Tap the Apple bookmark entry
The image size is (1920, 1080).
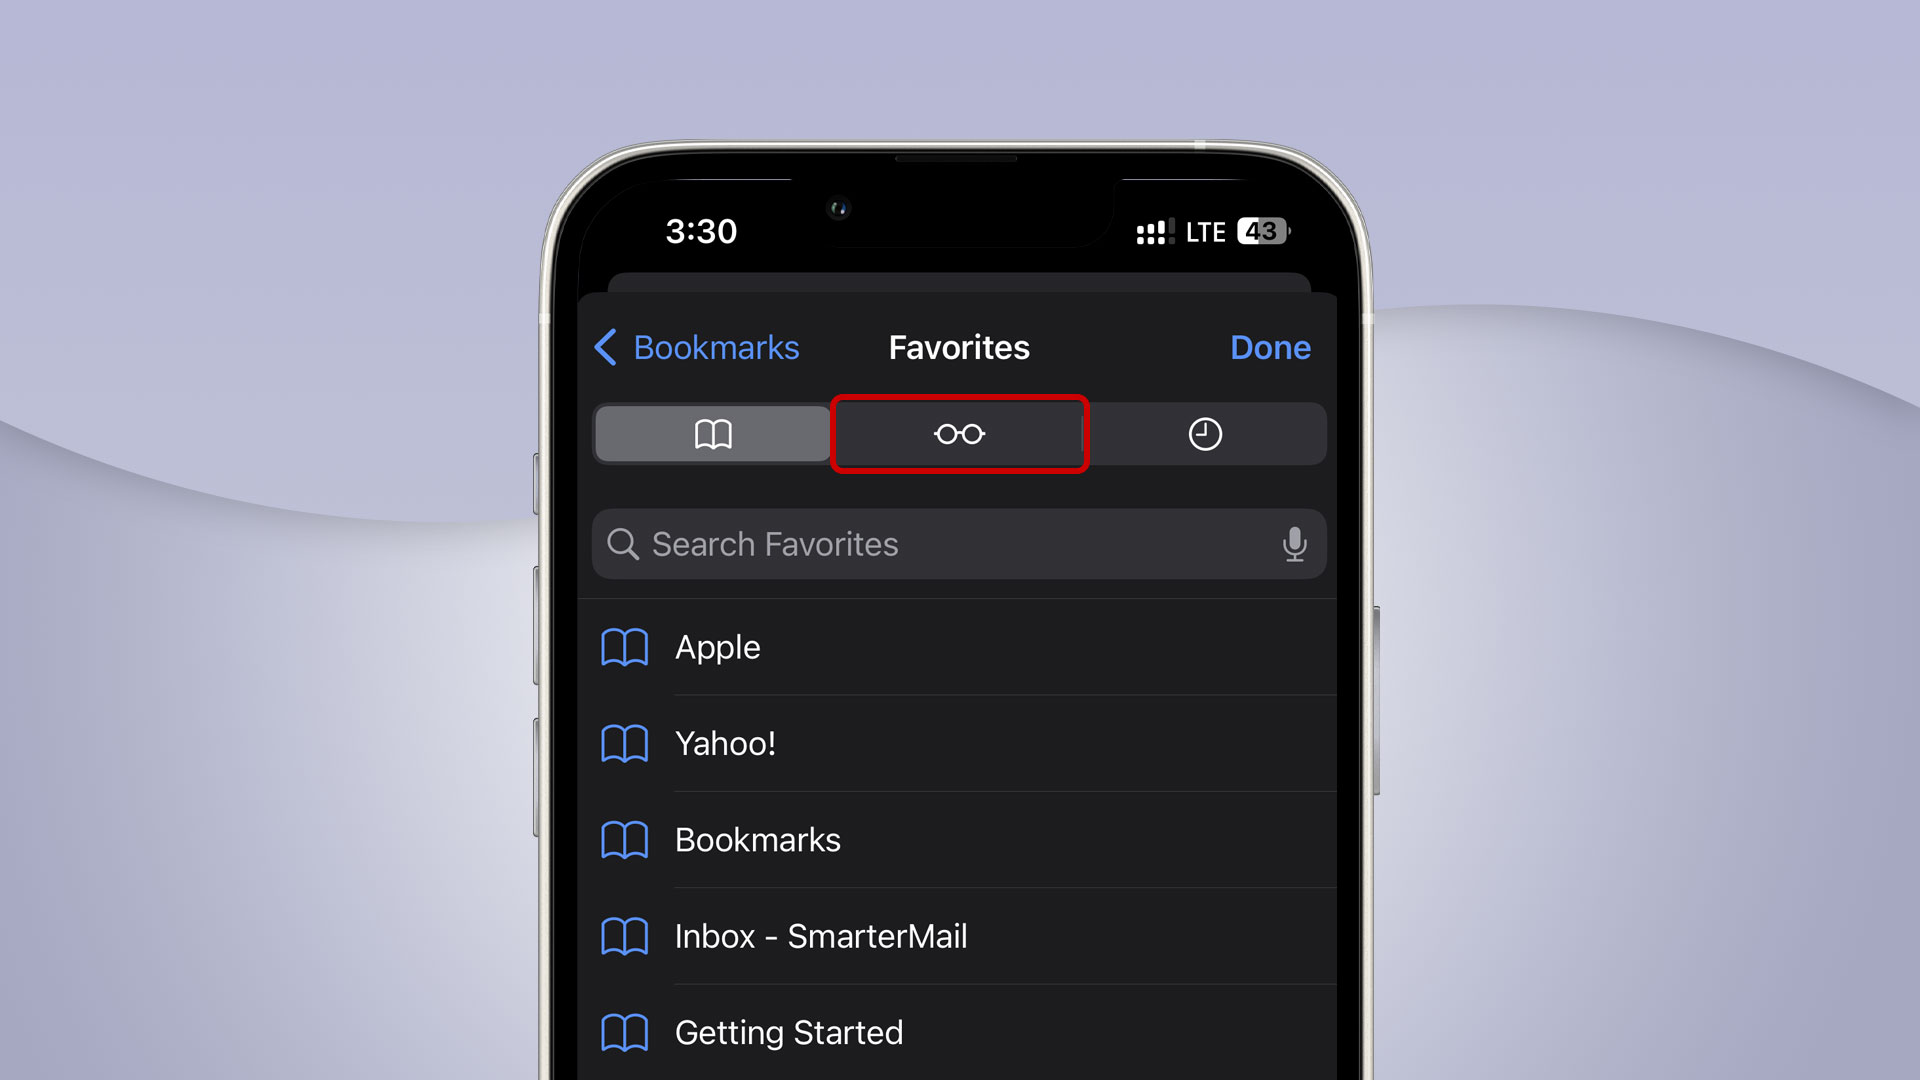tap(959, 646)
